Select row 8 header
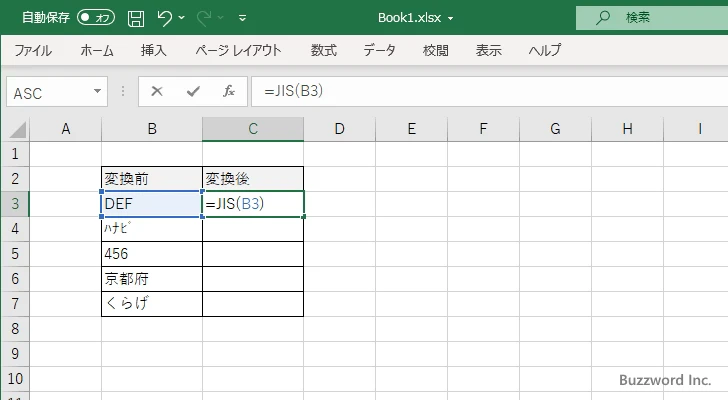 15,329
